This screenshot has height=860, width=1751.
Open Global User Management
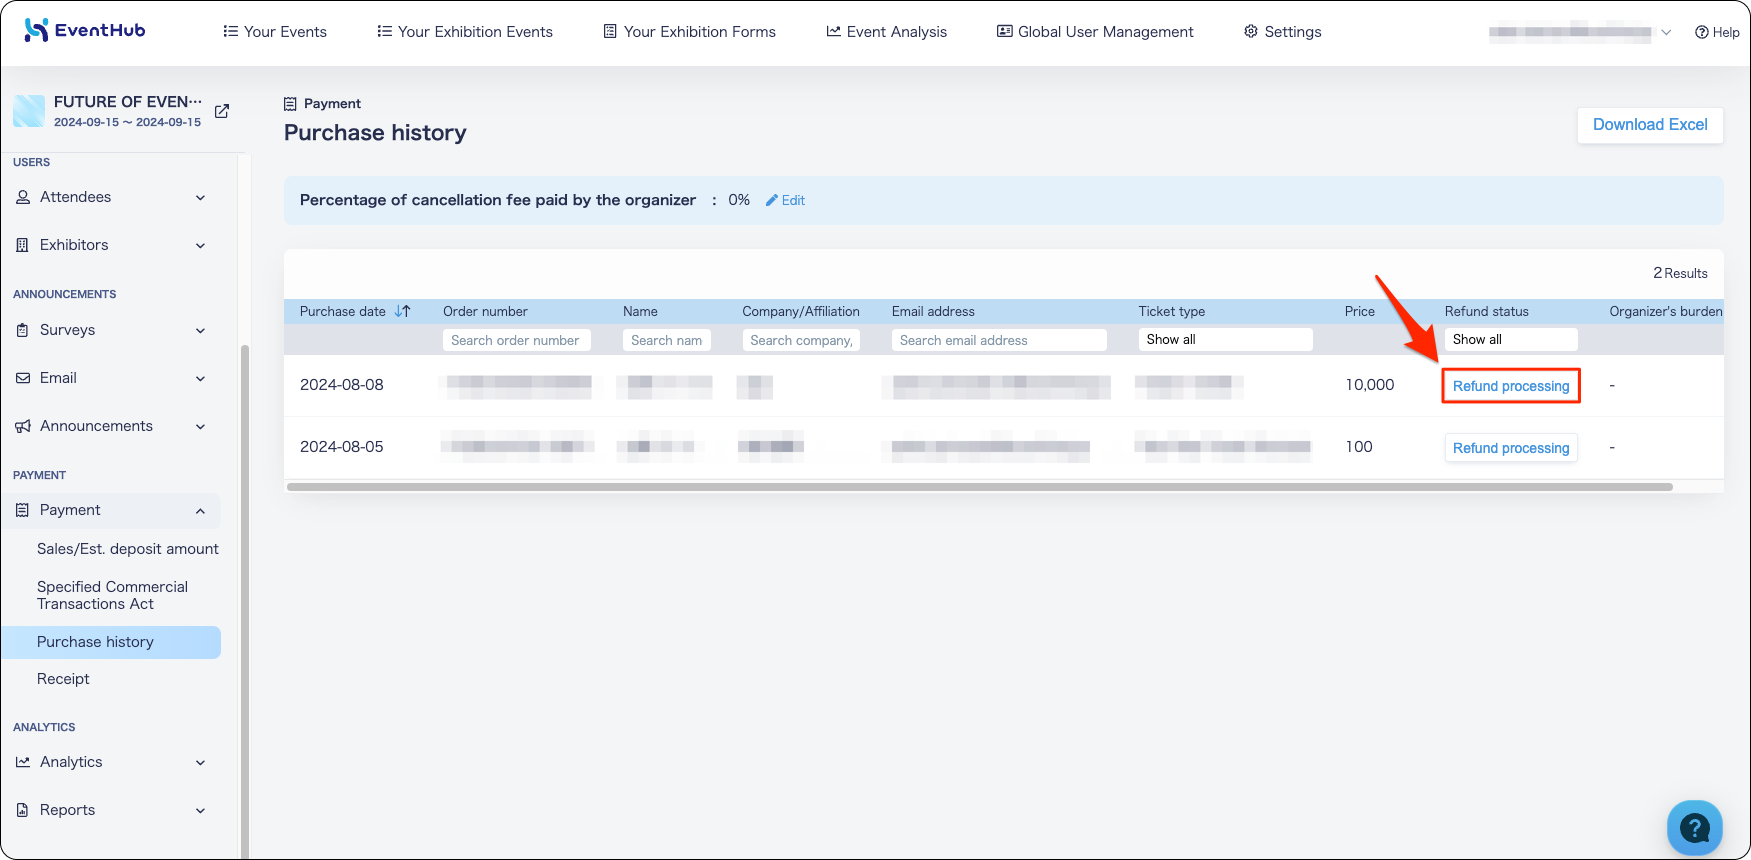pyautogui.click(x=1096, y=32)
